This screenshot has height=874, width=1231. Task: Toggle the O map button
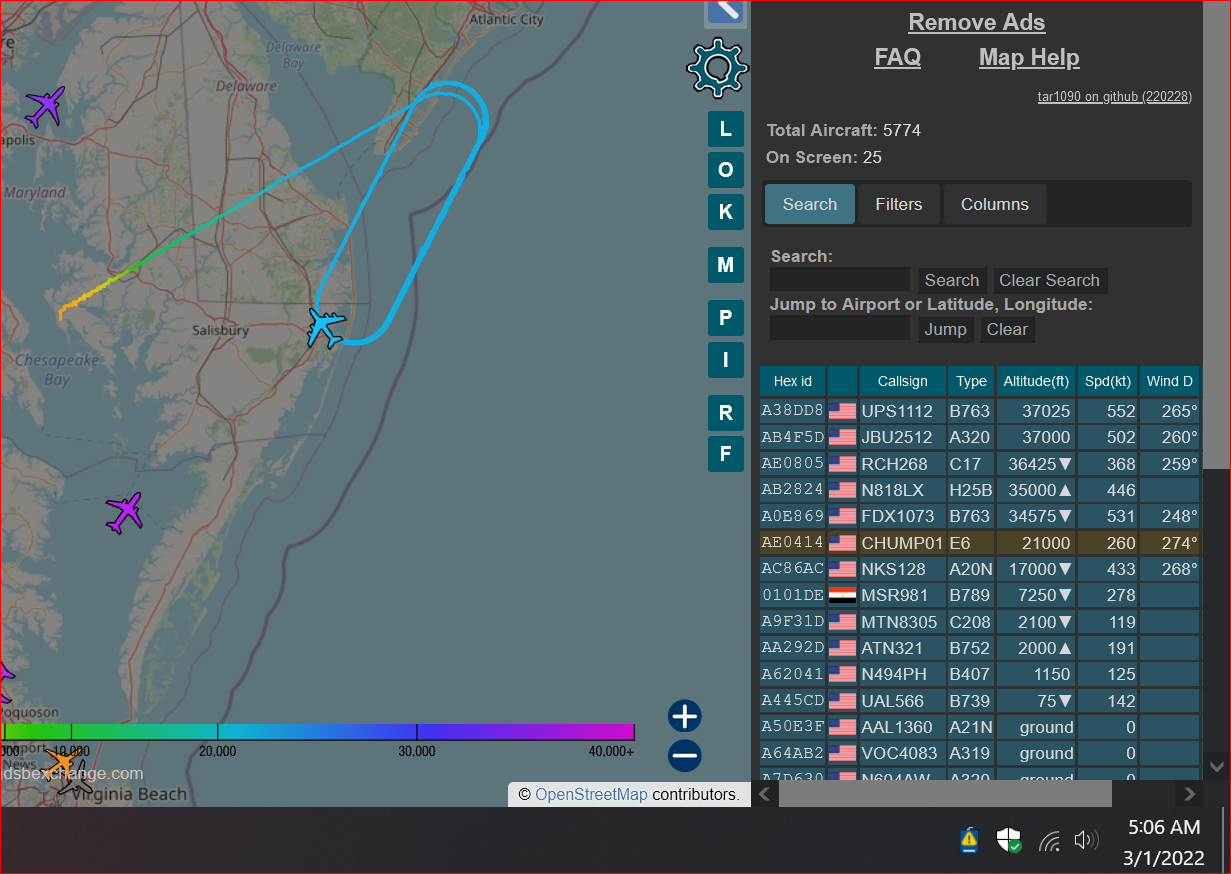pyautogui.click(x=726, y=170)
